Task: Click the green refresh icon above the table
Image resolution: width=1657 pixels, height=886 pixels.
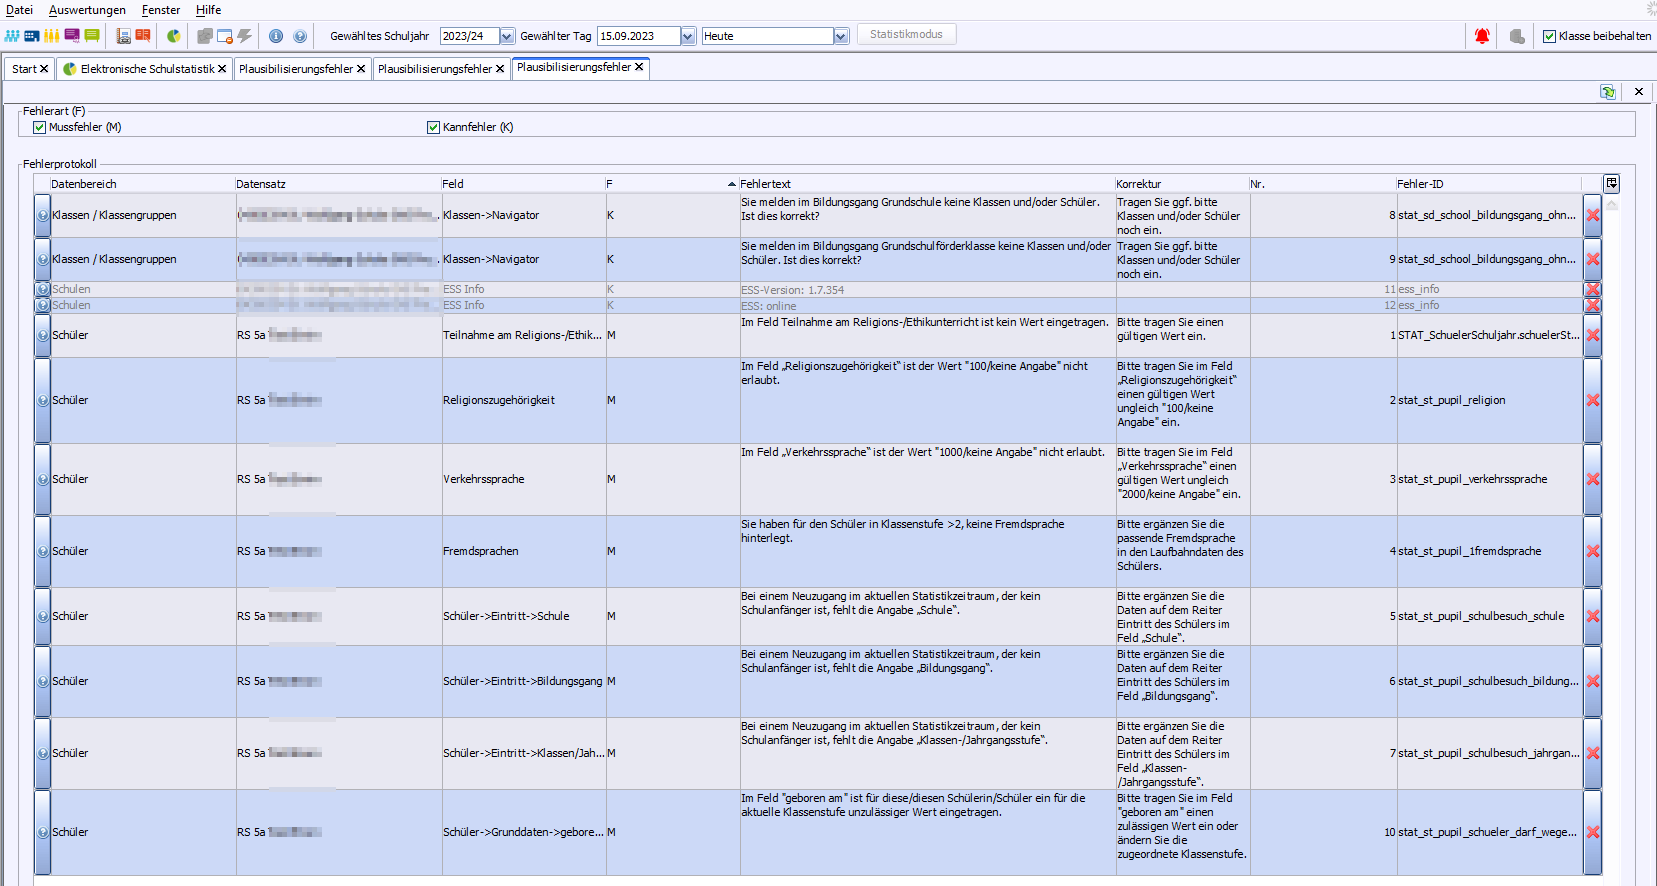Action: (1608, 92)
